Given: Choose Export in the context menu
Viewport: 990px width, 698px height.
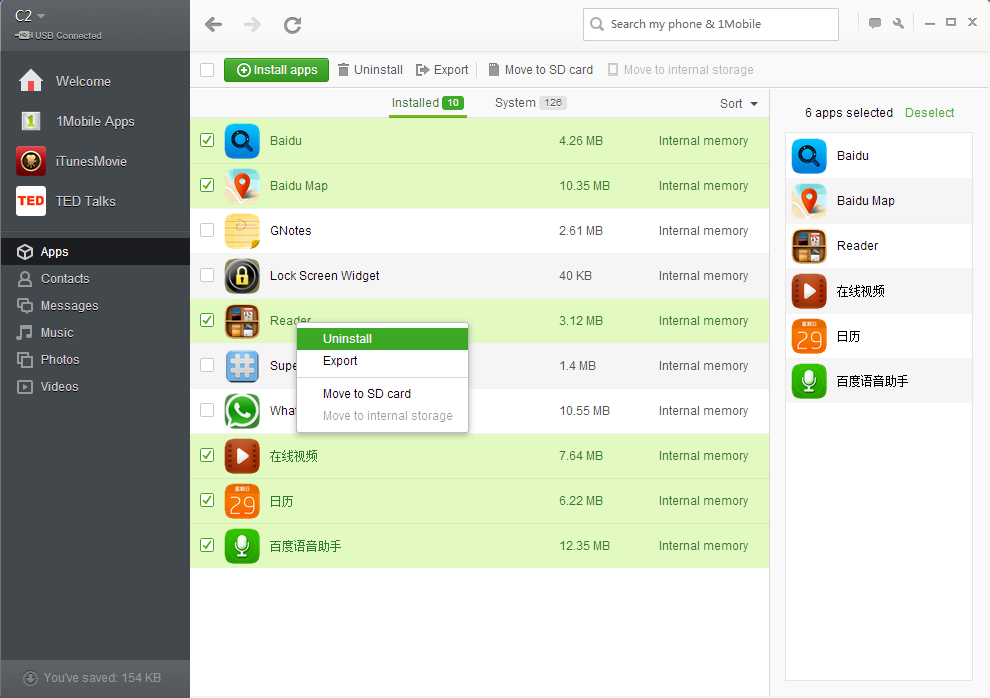Looking at the screenshot, I should 383,361.
